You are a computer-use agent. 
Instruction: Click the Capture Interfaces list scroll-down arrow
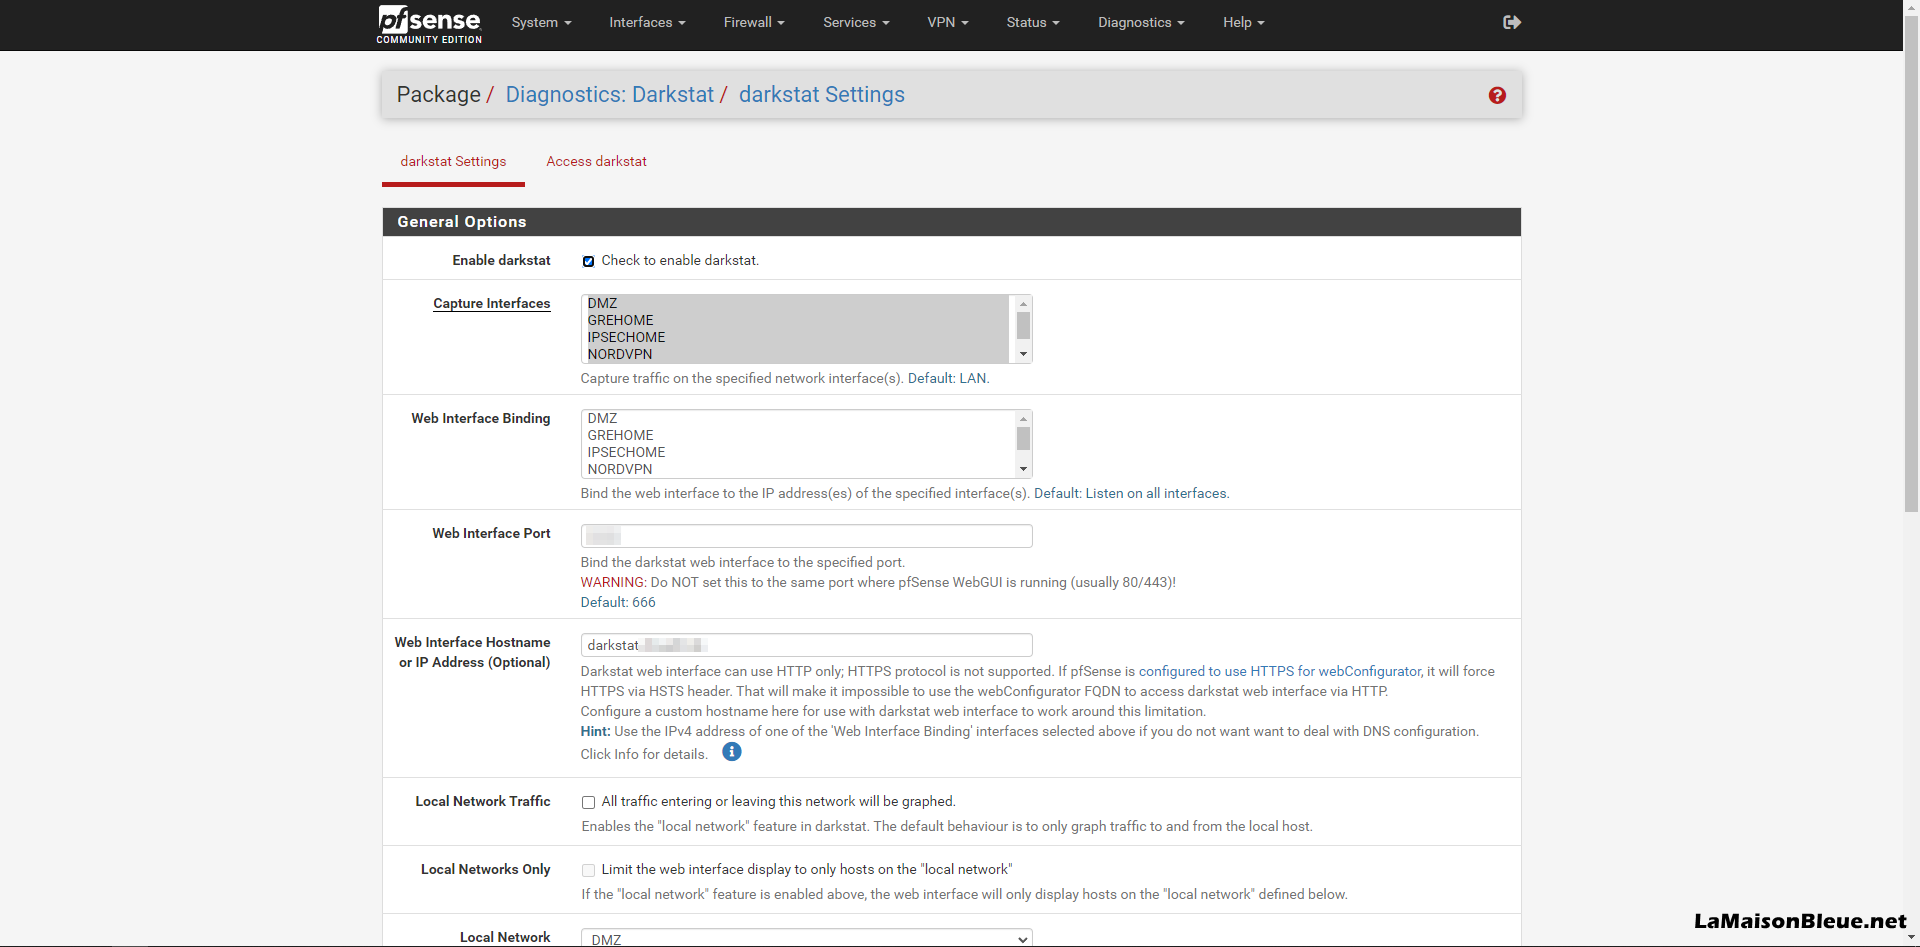click(1023, 354)
